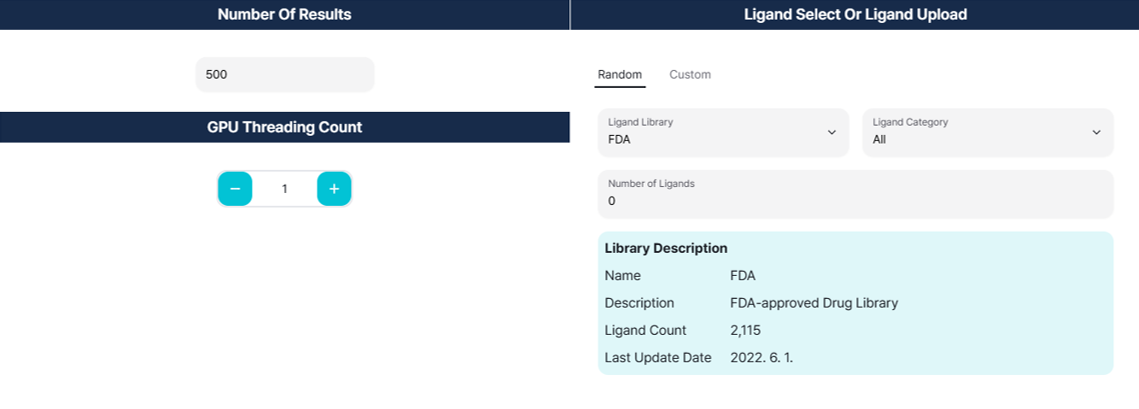
Task: Switch to the Custom tab
Action: pos(690,75)
